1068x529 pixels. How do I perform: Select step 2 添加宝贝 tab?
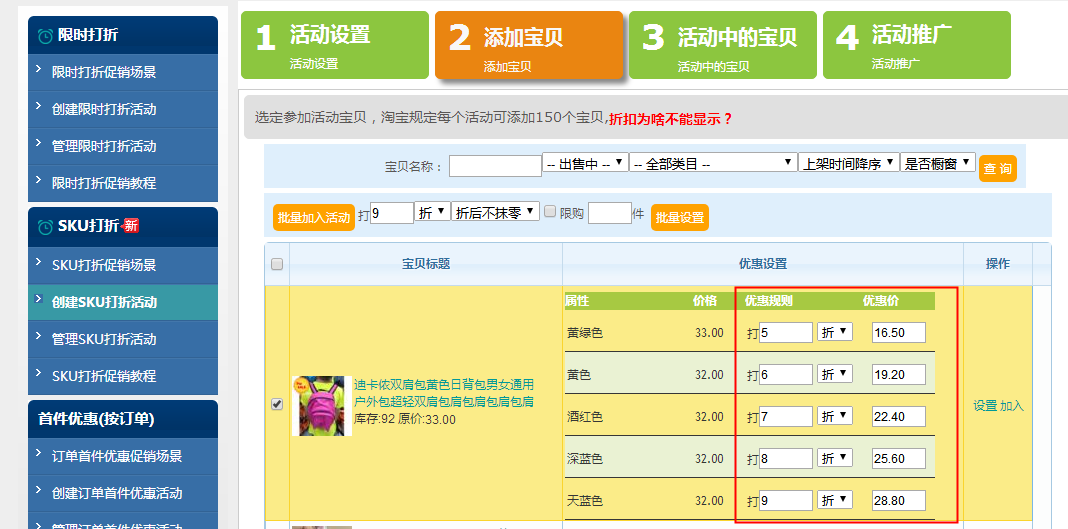tap(529, 45)
